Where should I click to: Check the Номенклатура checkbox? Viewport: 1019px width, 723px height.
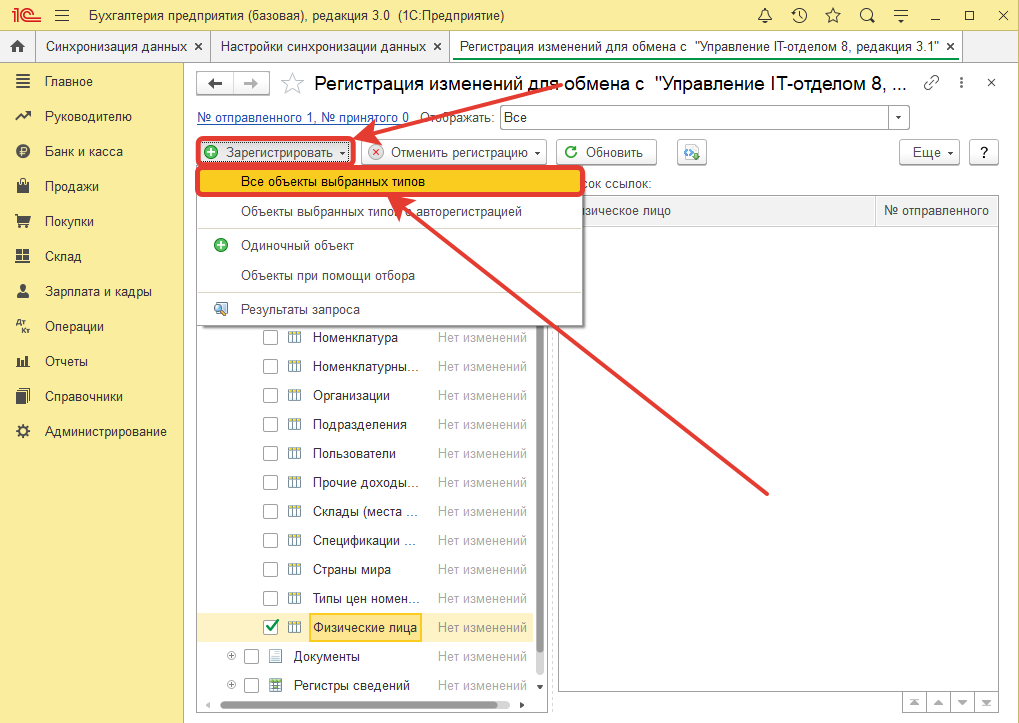point(270,338)
